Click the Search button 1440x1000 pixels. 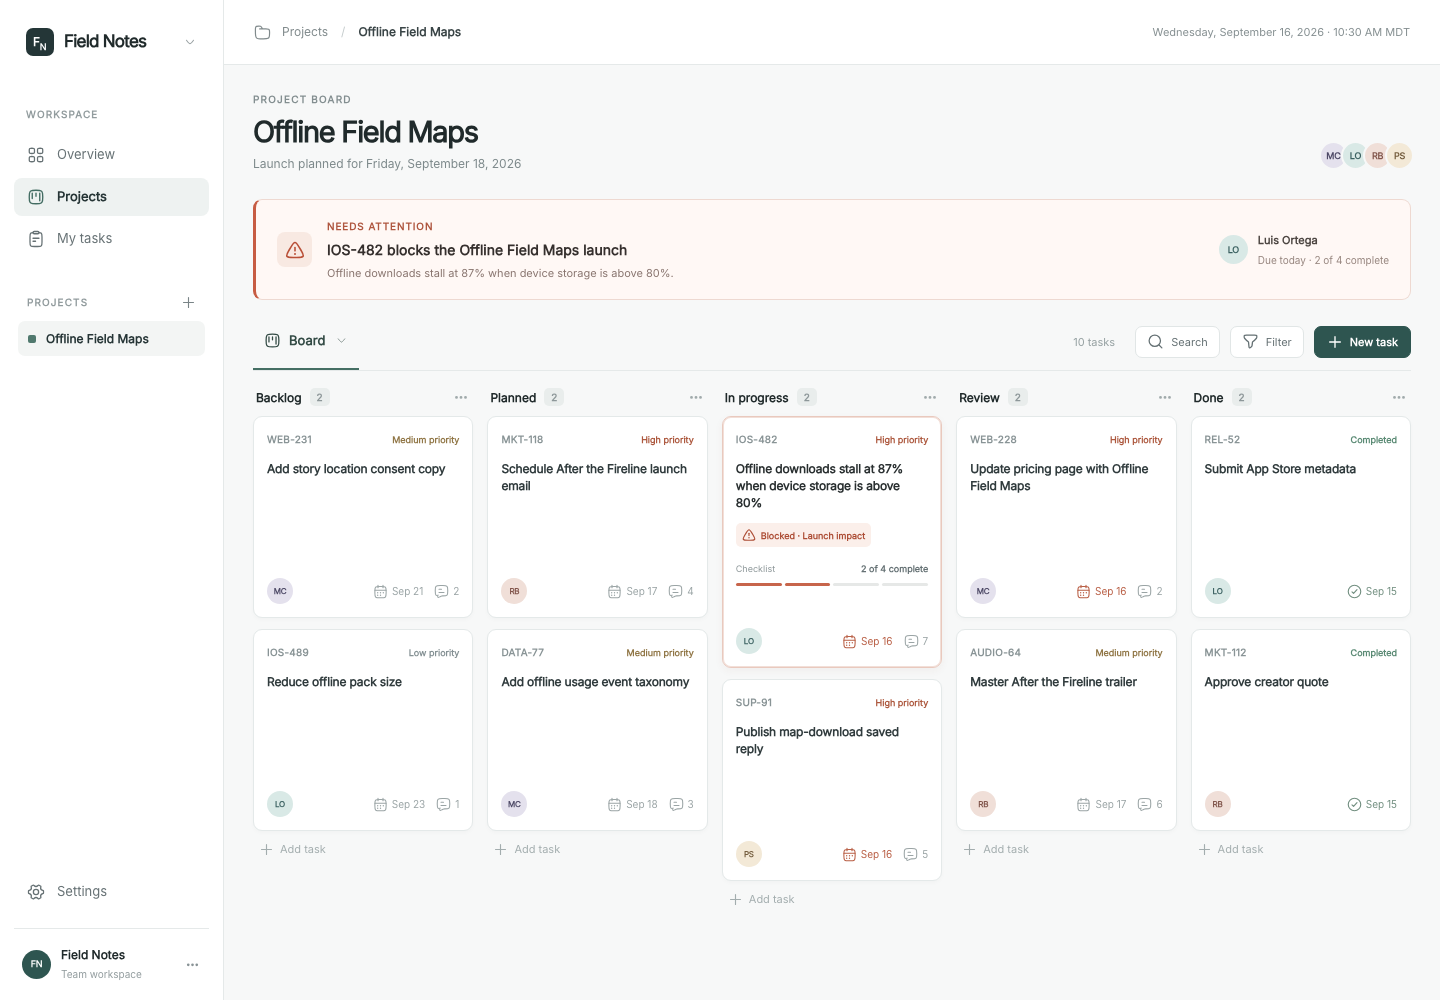click(1177, 342)
